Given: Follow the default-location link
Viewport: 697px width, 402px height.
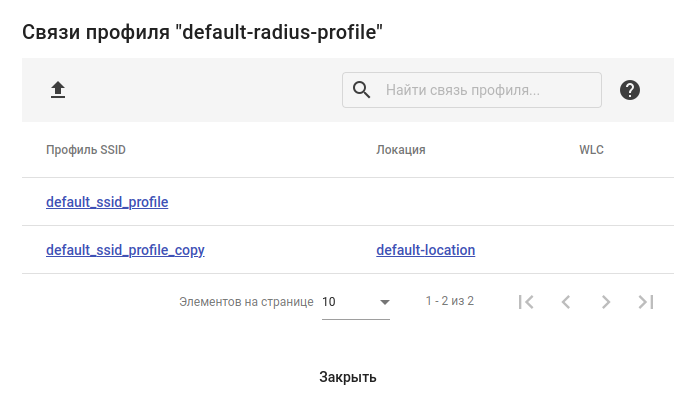Looking at the screenshot, I should click(426, 250).
